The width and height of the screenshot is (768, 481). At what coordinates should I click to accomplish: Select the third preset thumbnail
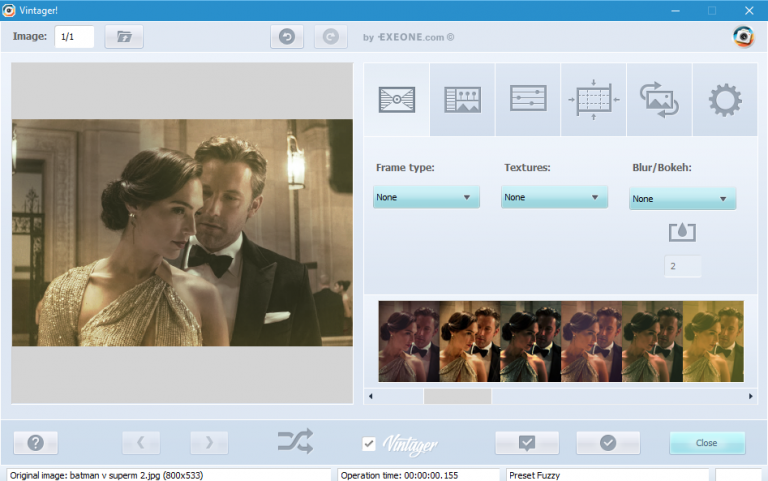click(530, 341)
